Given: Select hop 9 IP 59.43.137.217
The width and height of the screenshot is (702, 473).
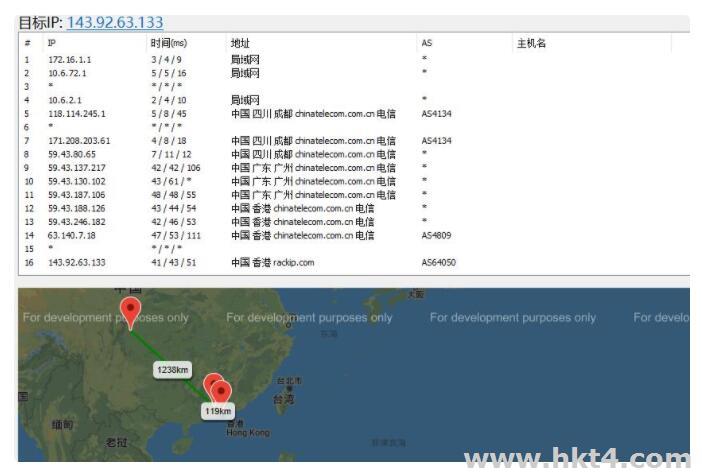Looking at the screenshot, I should [x=77, y=168].
